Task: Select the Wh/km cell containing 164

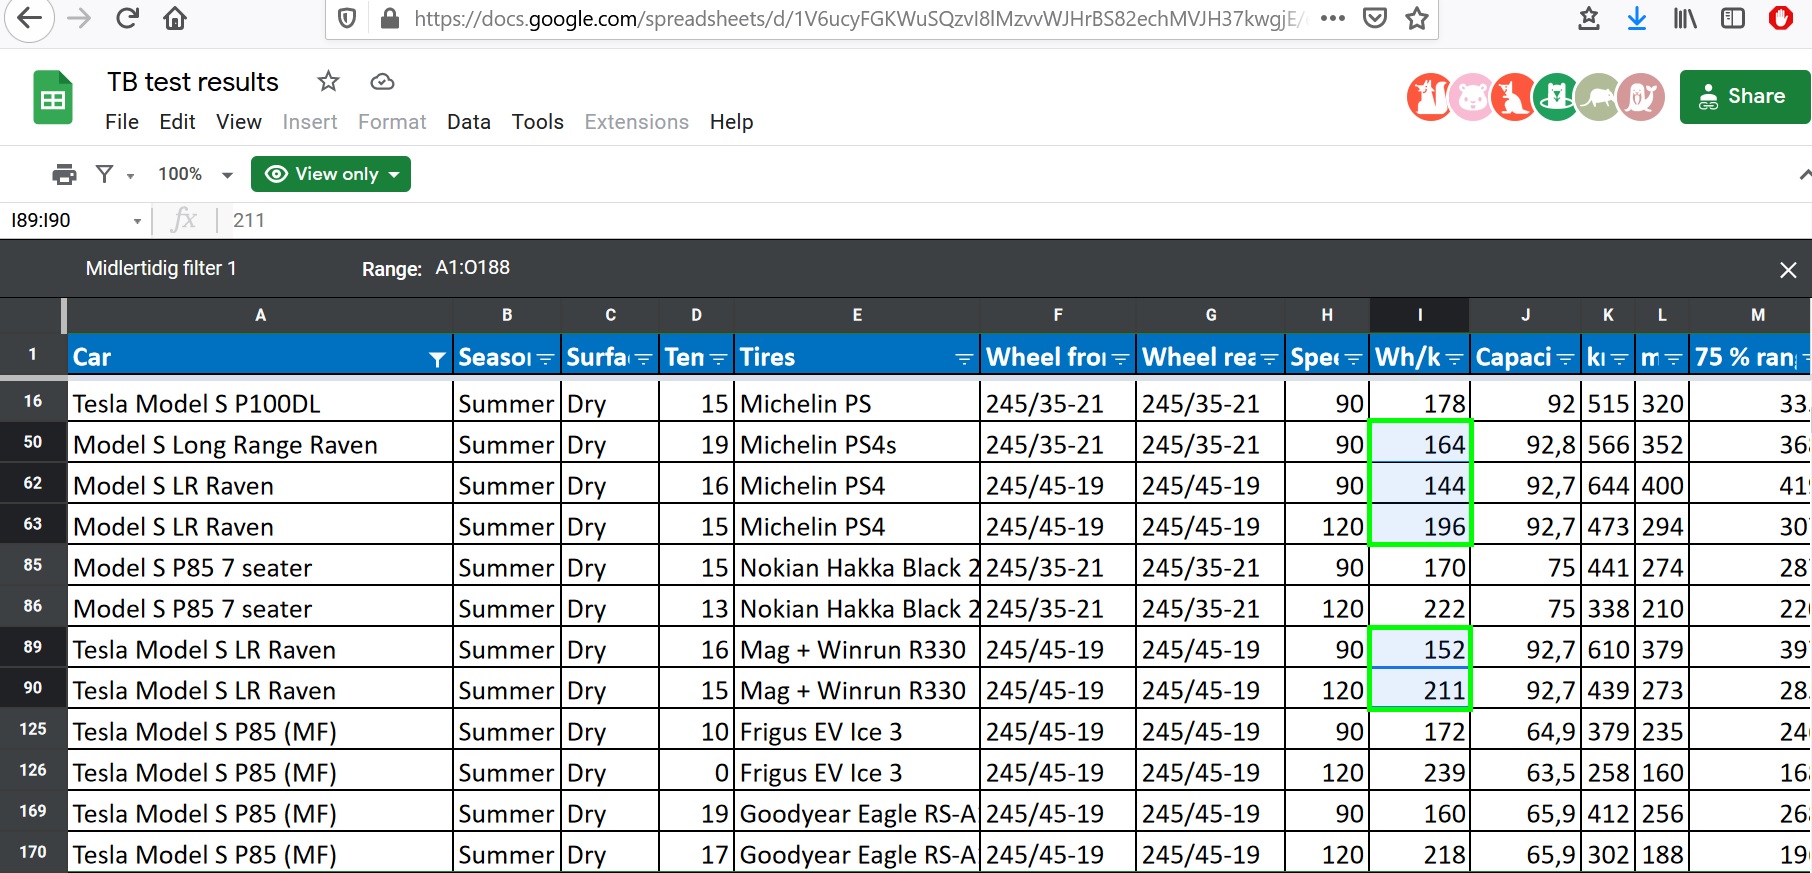Action: 1420,444
